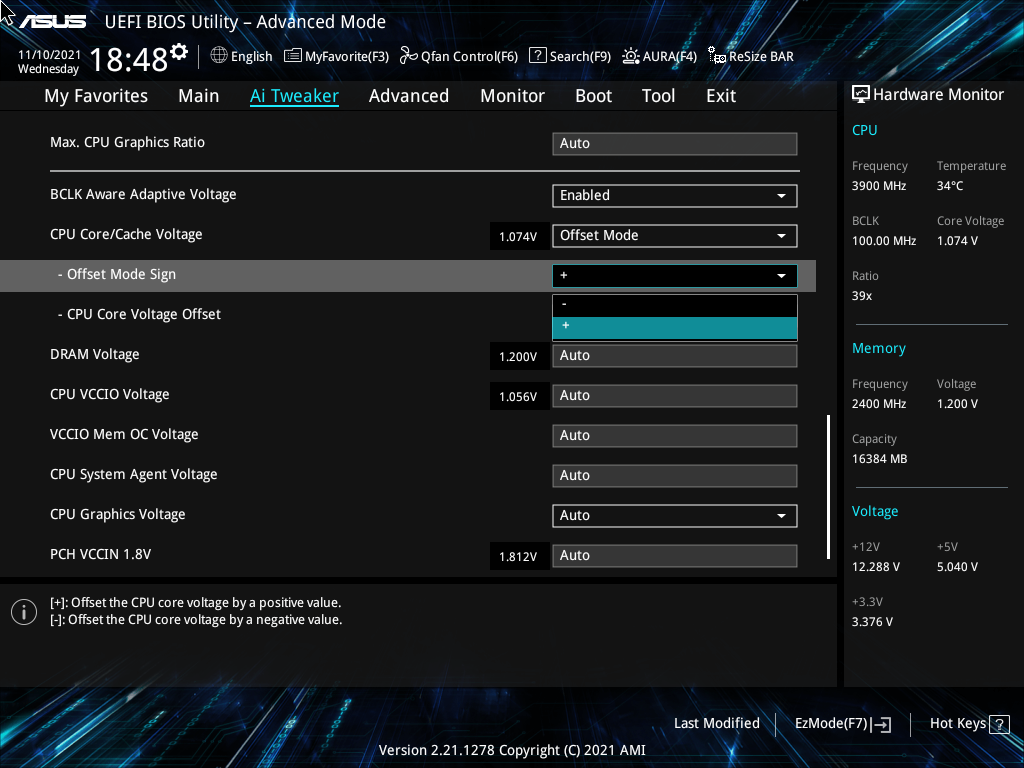The image size is (1024, 768).
Task: Click the 1.056V VCCIO voltage readout
Action: coord(518,396)
